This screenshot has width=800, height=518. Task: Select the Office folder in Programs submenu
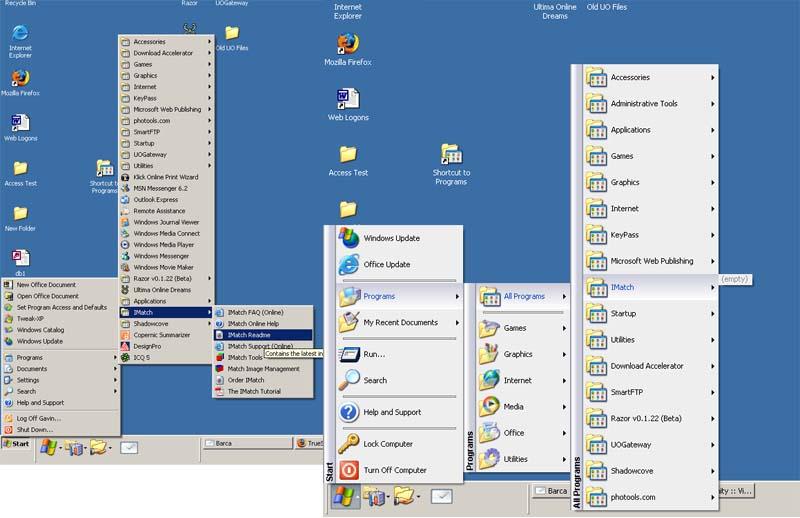tap(523, 433)
